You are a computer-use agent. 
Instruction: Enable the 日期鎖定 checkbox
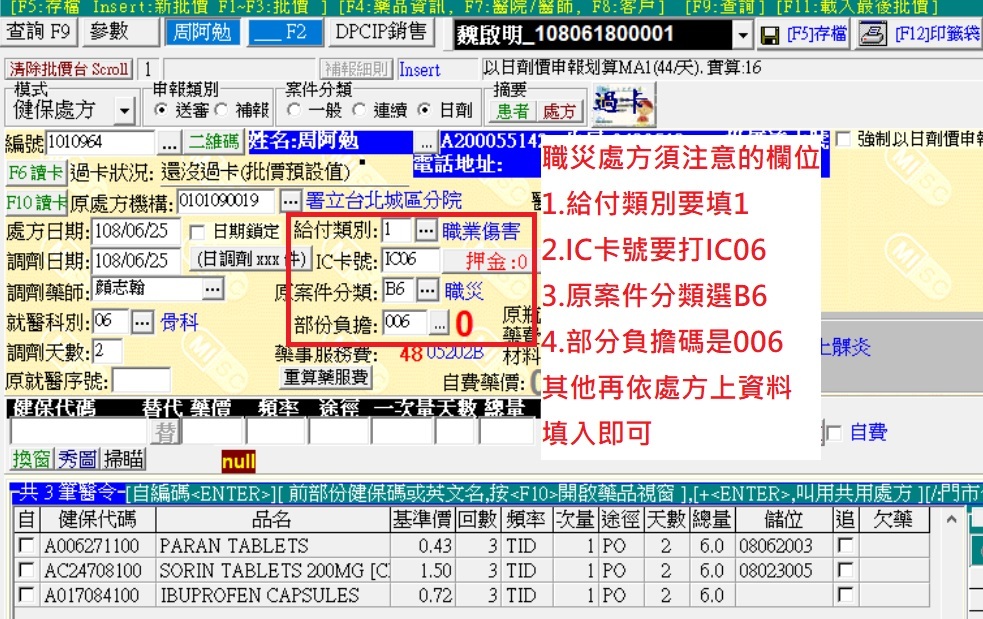click(x=197, y=232)
